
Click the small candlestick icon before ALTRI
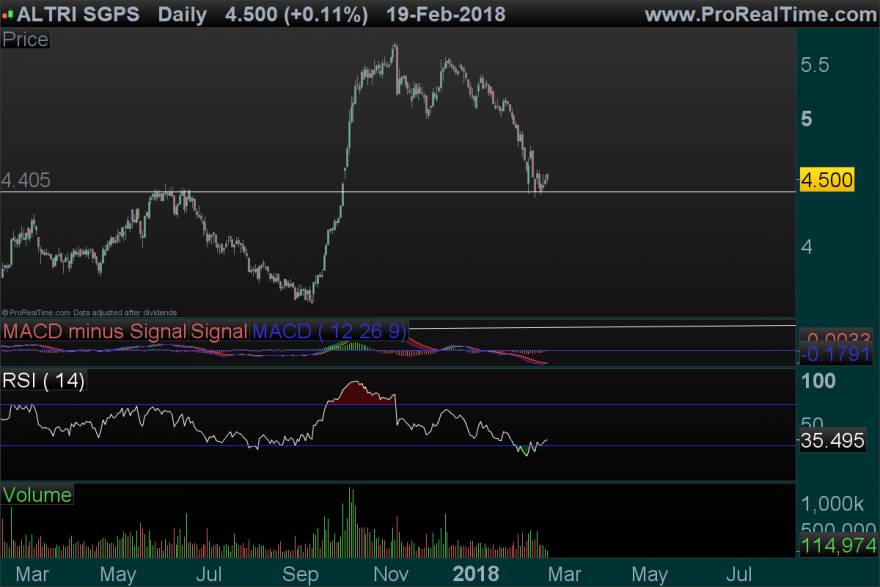point(8,15)
